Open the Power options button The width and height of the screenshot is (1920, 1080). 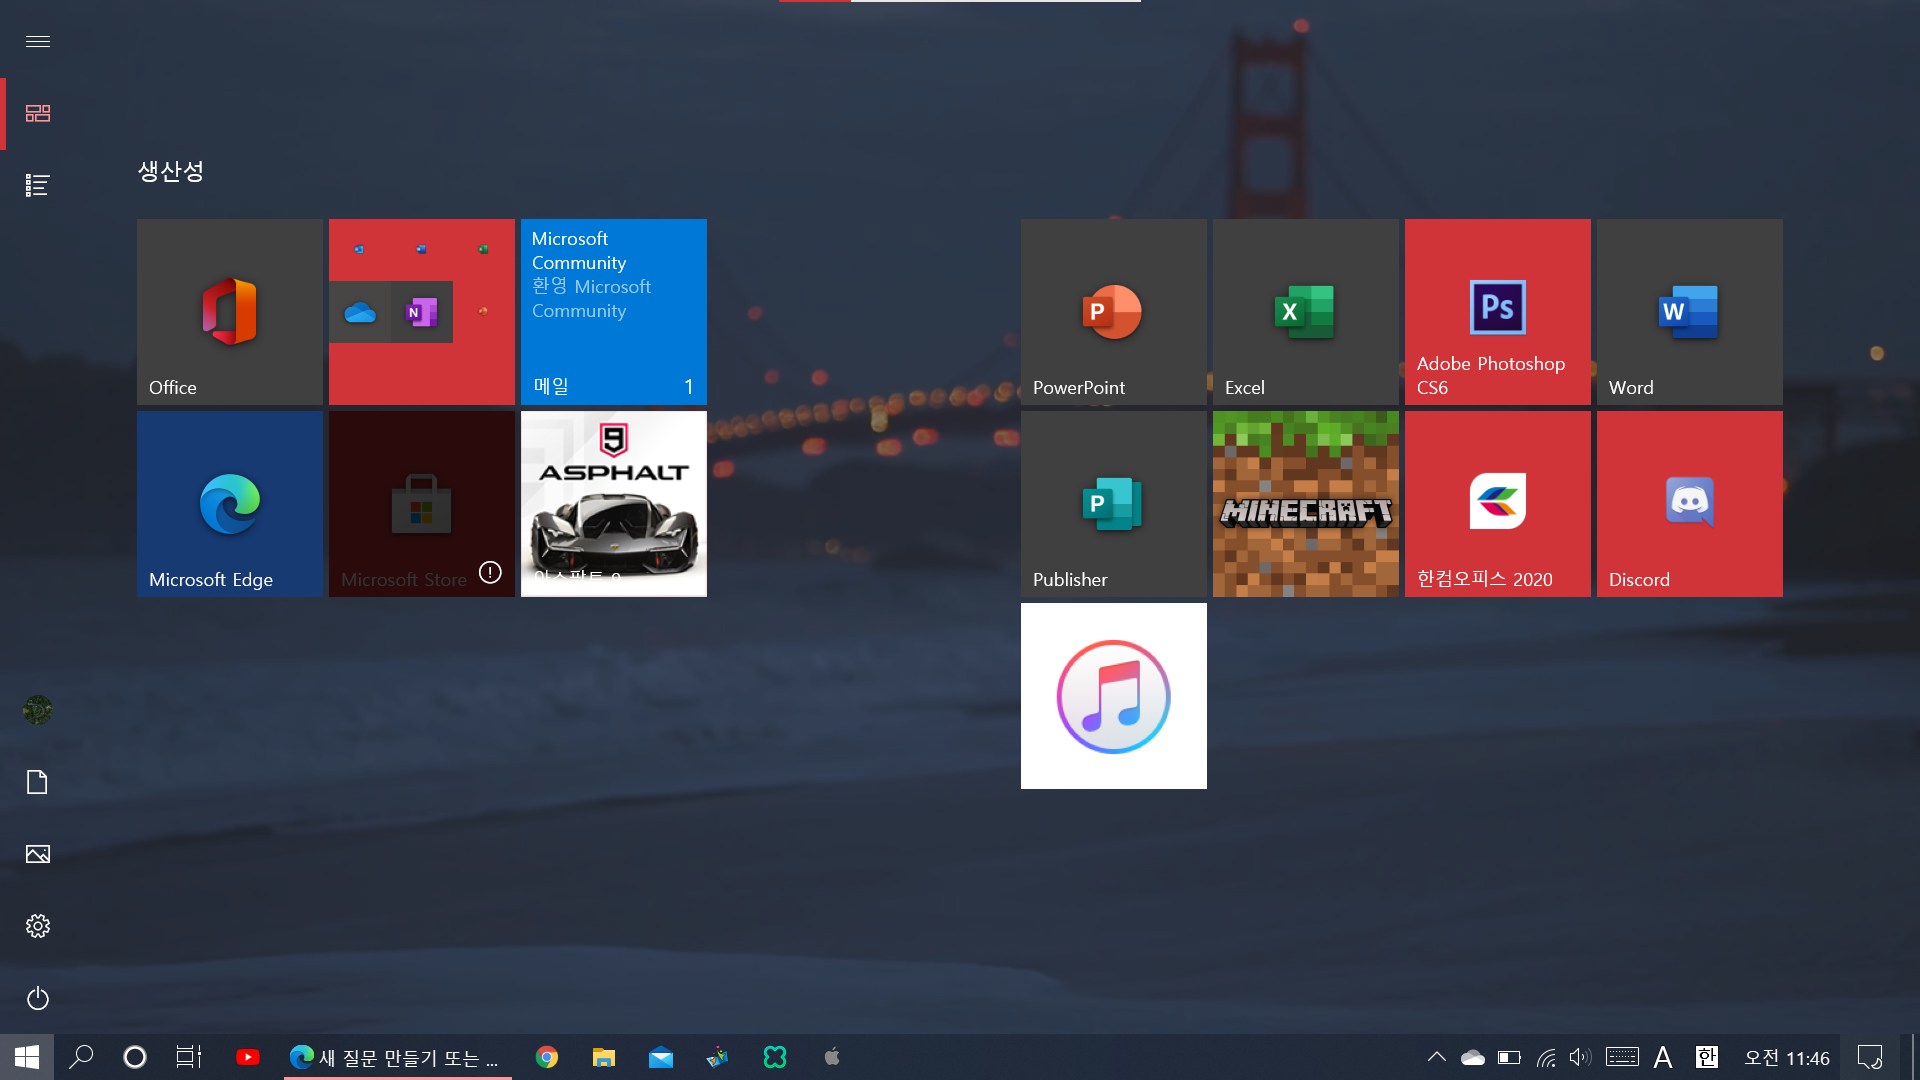coord(38,998)
